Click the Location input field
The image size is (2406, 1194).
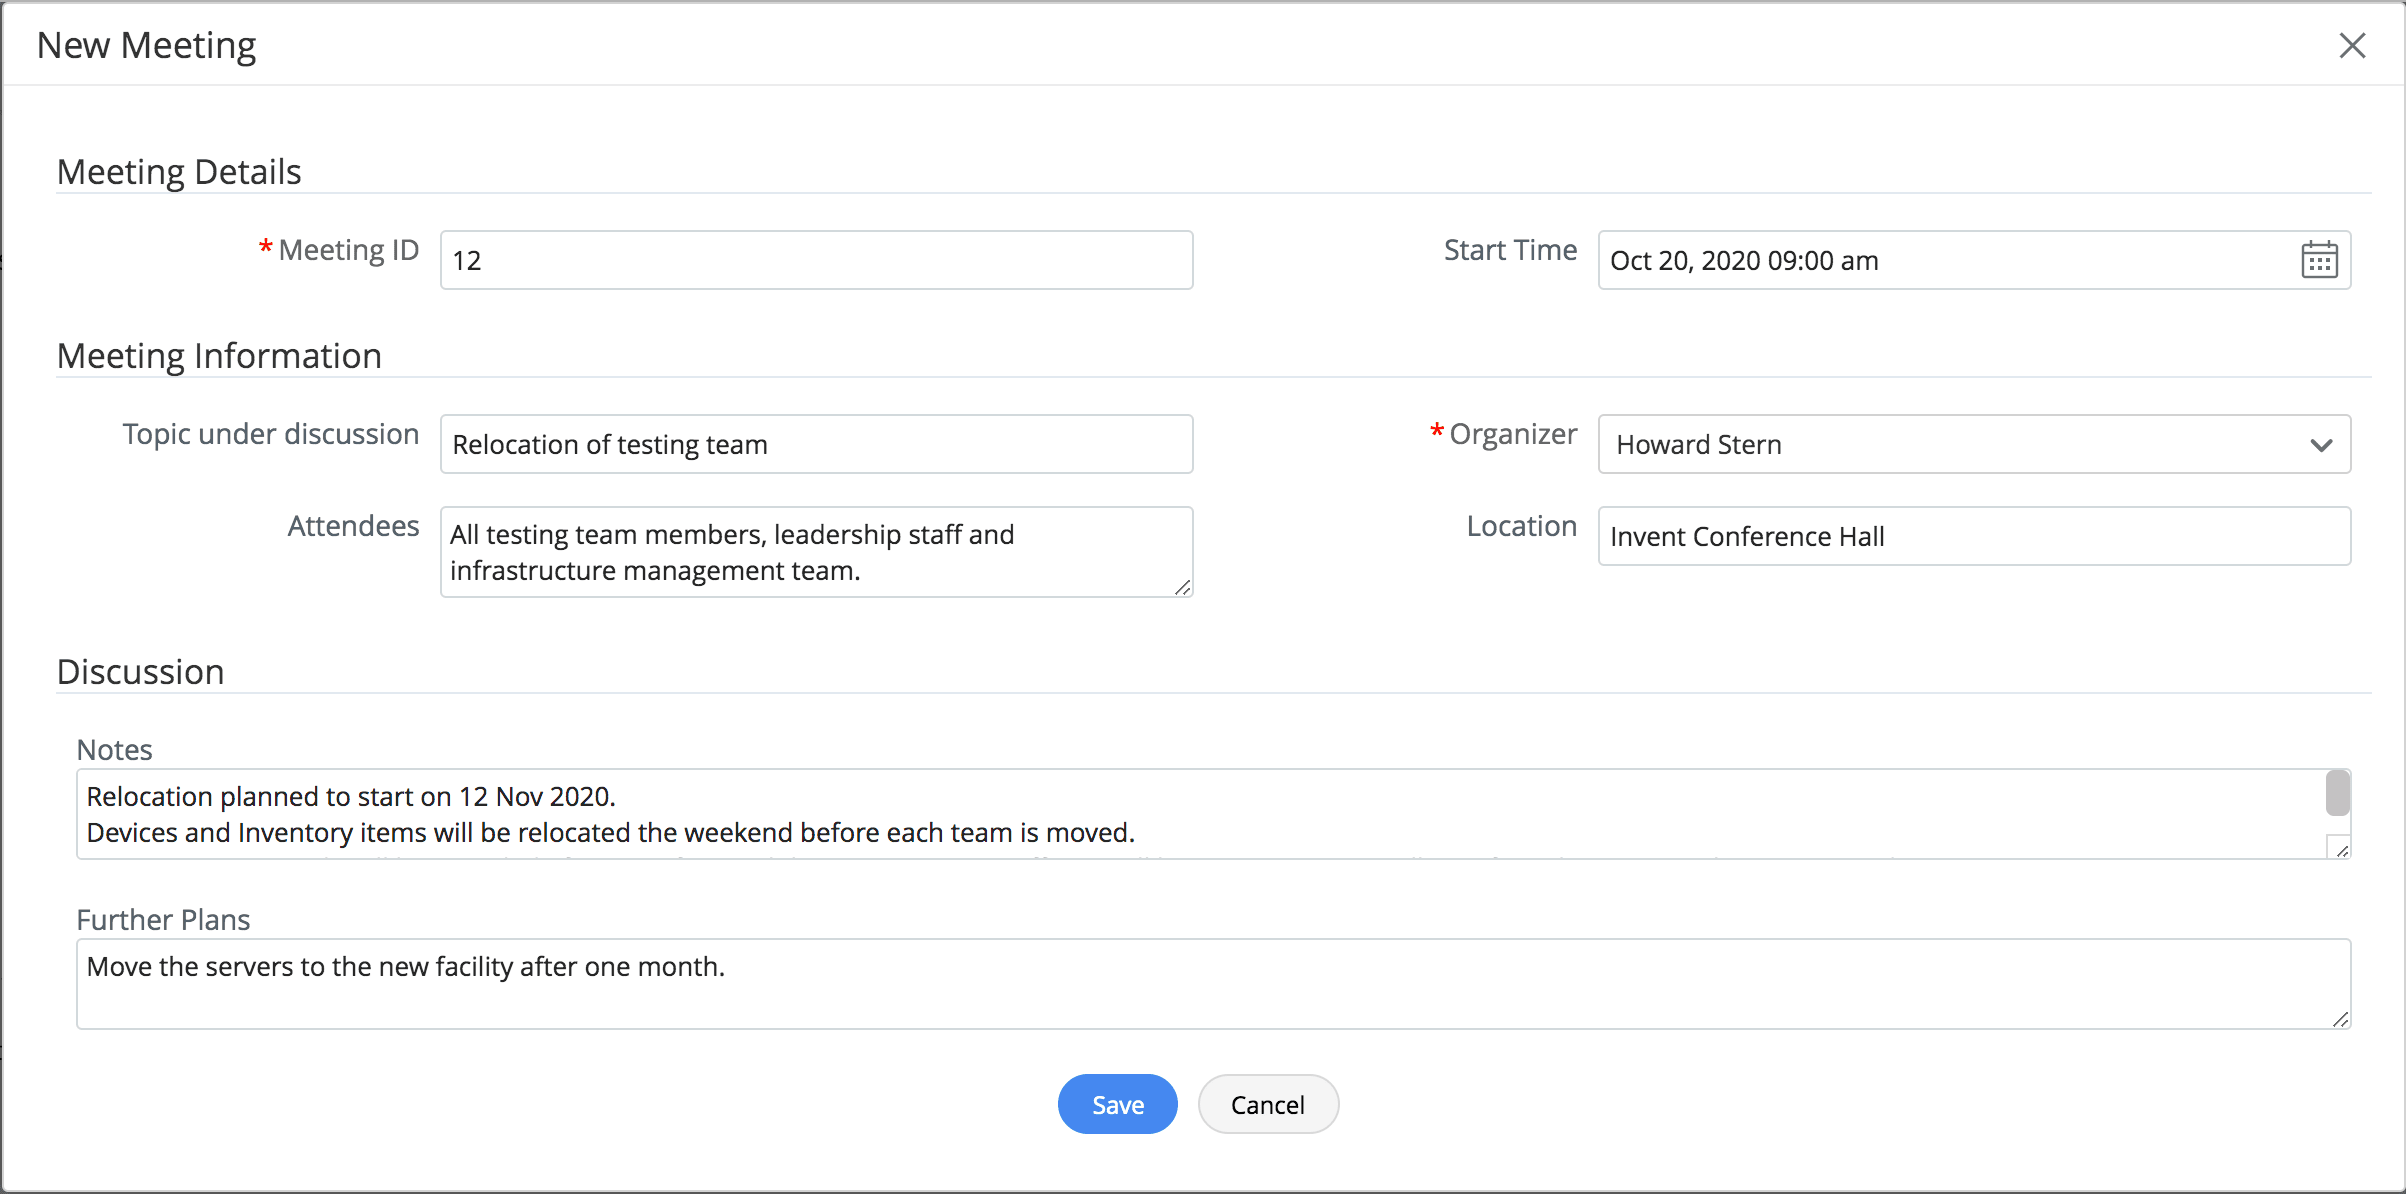point(1973,536)
